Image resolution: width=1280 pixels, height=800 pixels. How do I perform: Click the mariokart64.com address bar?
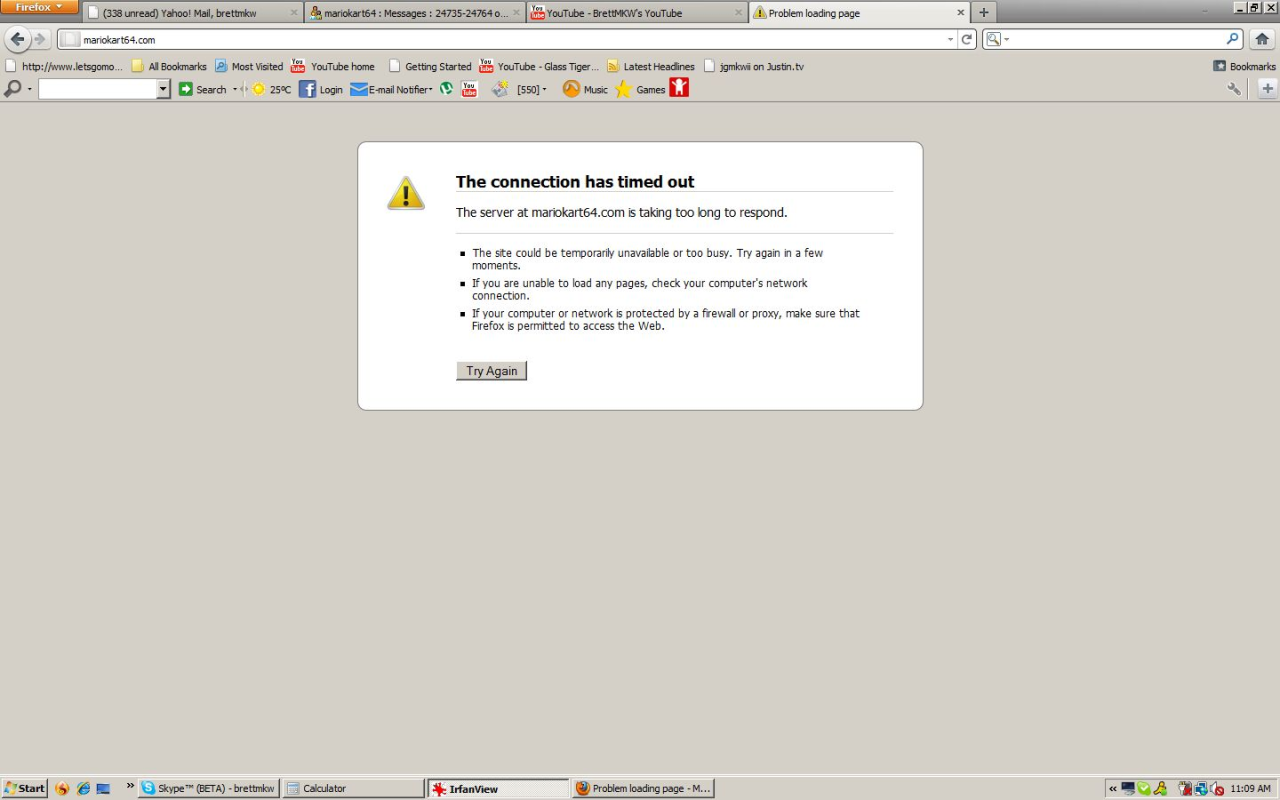pyautogui.click(x=500, y=39)
